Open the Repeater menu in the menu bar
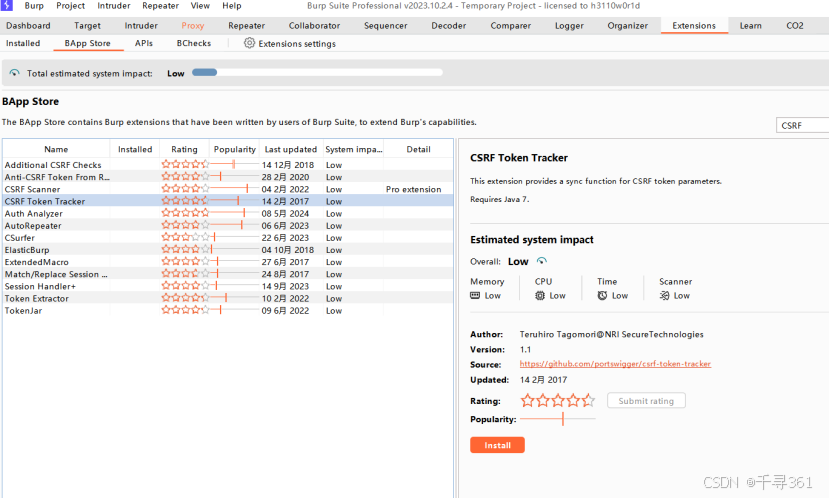 pyautogui.click(x=160, y=6)
